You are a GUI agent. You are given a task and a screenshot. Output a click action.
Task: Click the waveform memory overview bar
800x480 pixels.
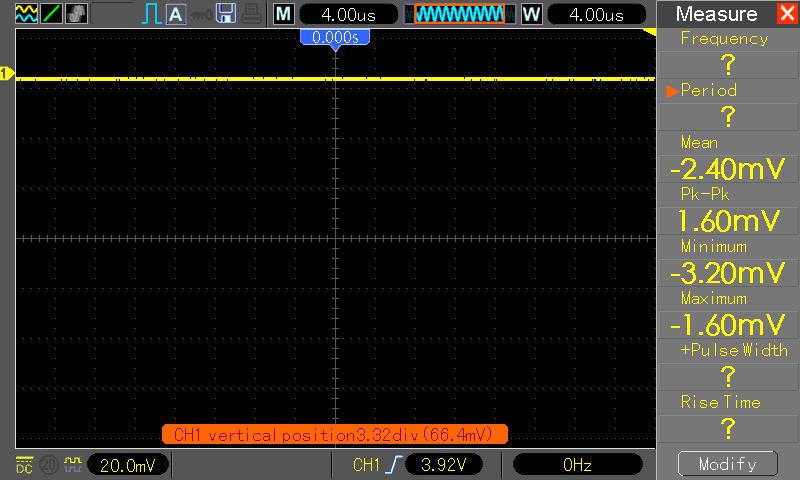[x=460, y=14]
